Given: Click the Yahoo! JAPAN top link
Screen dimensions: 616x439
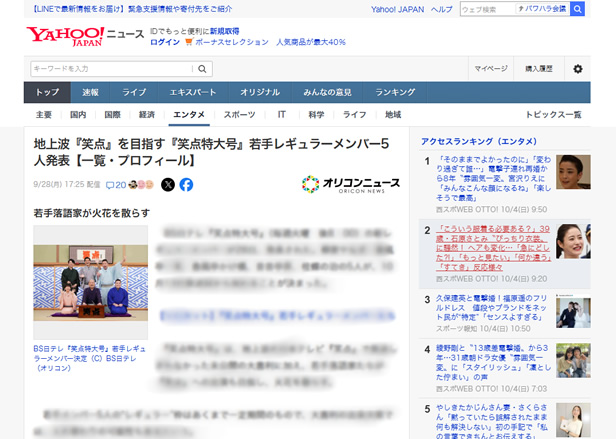Looking at the screenshot, I should [398, 9].
